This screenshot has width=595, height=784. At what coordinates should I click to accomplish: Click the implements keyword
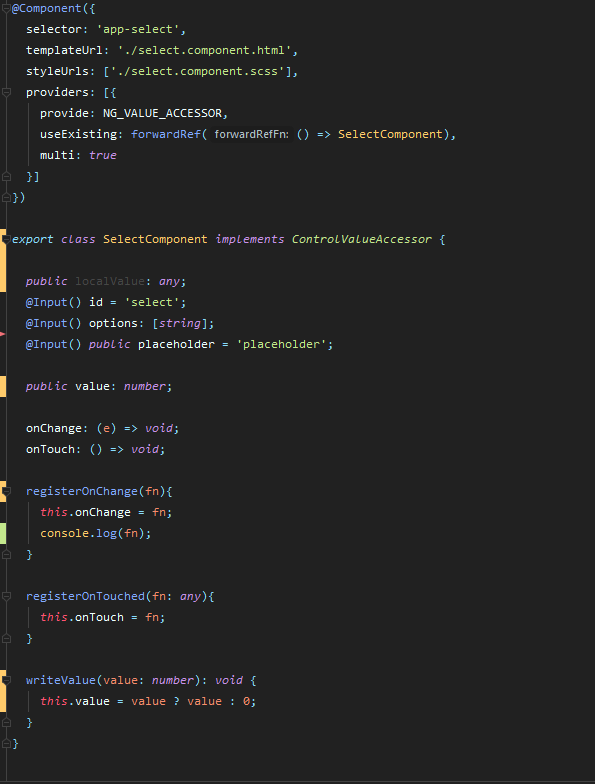[250, 240]
